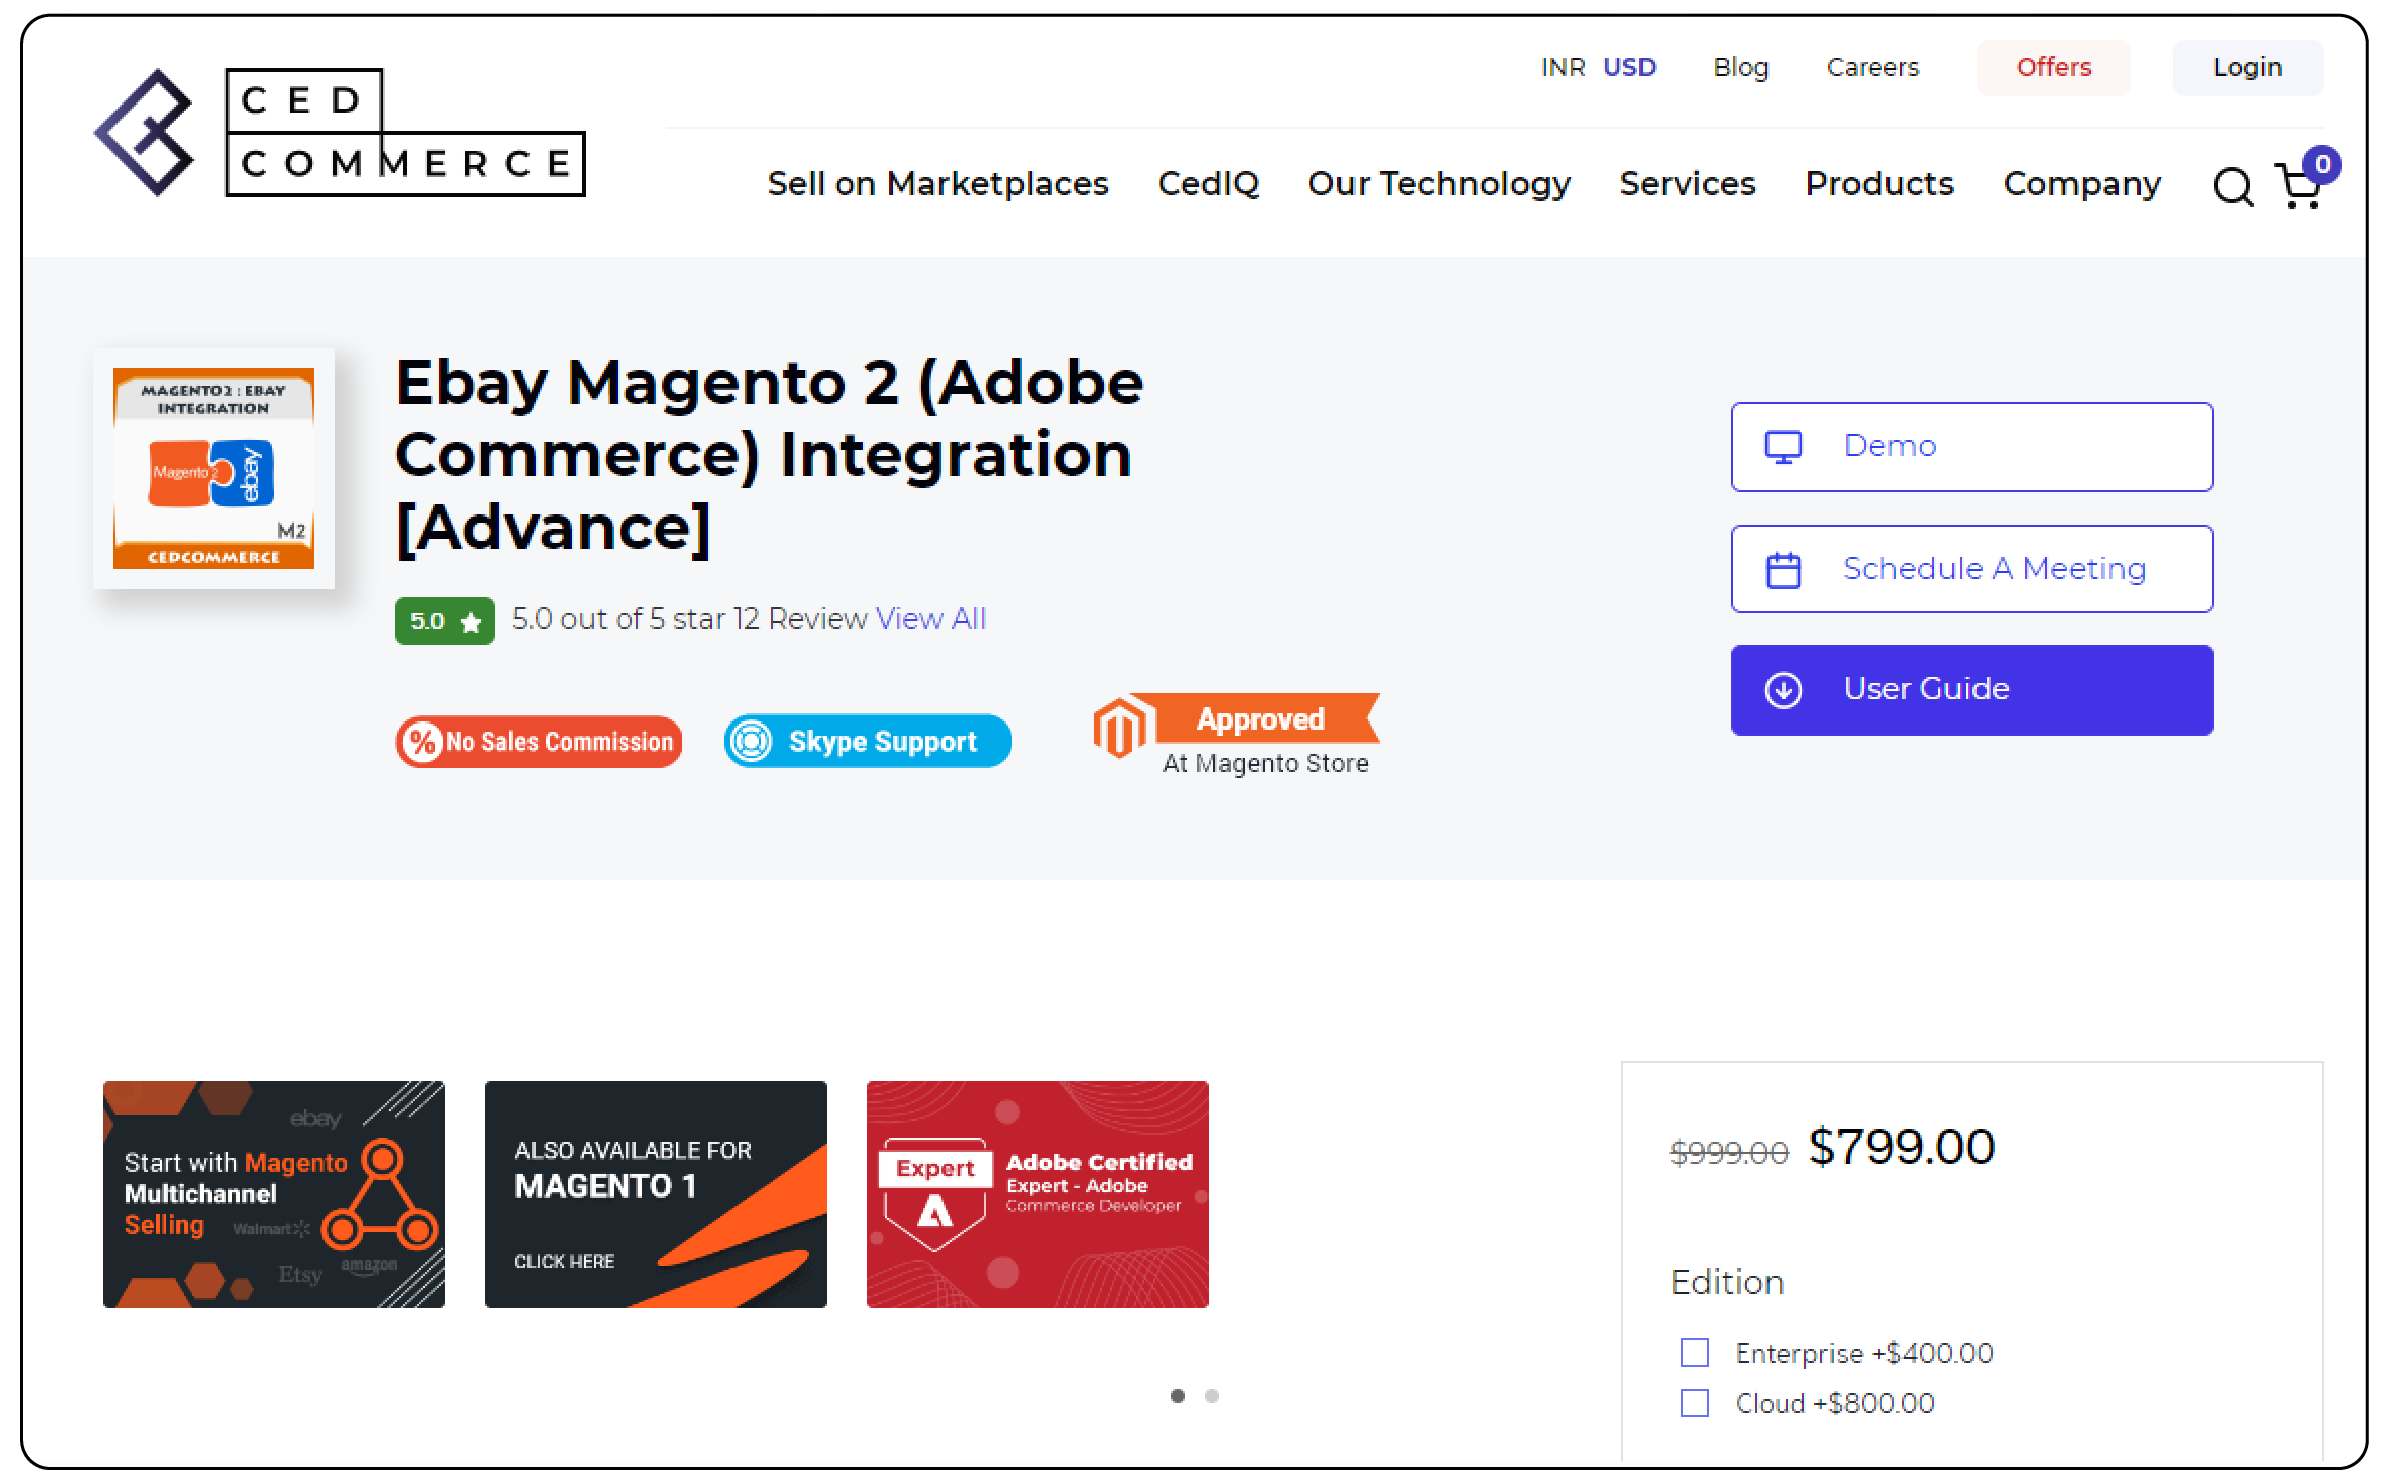Check the Cloud +$800.00 edition box
The height and width of the screenshot is (1481, 2389).
[1695, 1403]
